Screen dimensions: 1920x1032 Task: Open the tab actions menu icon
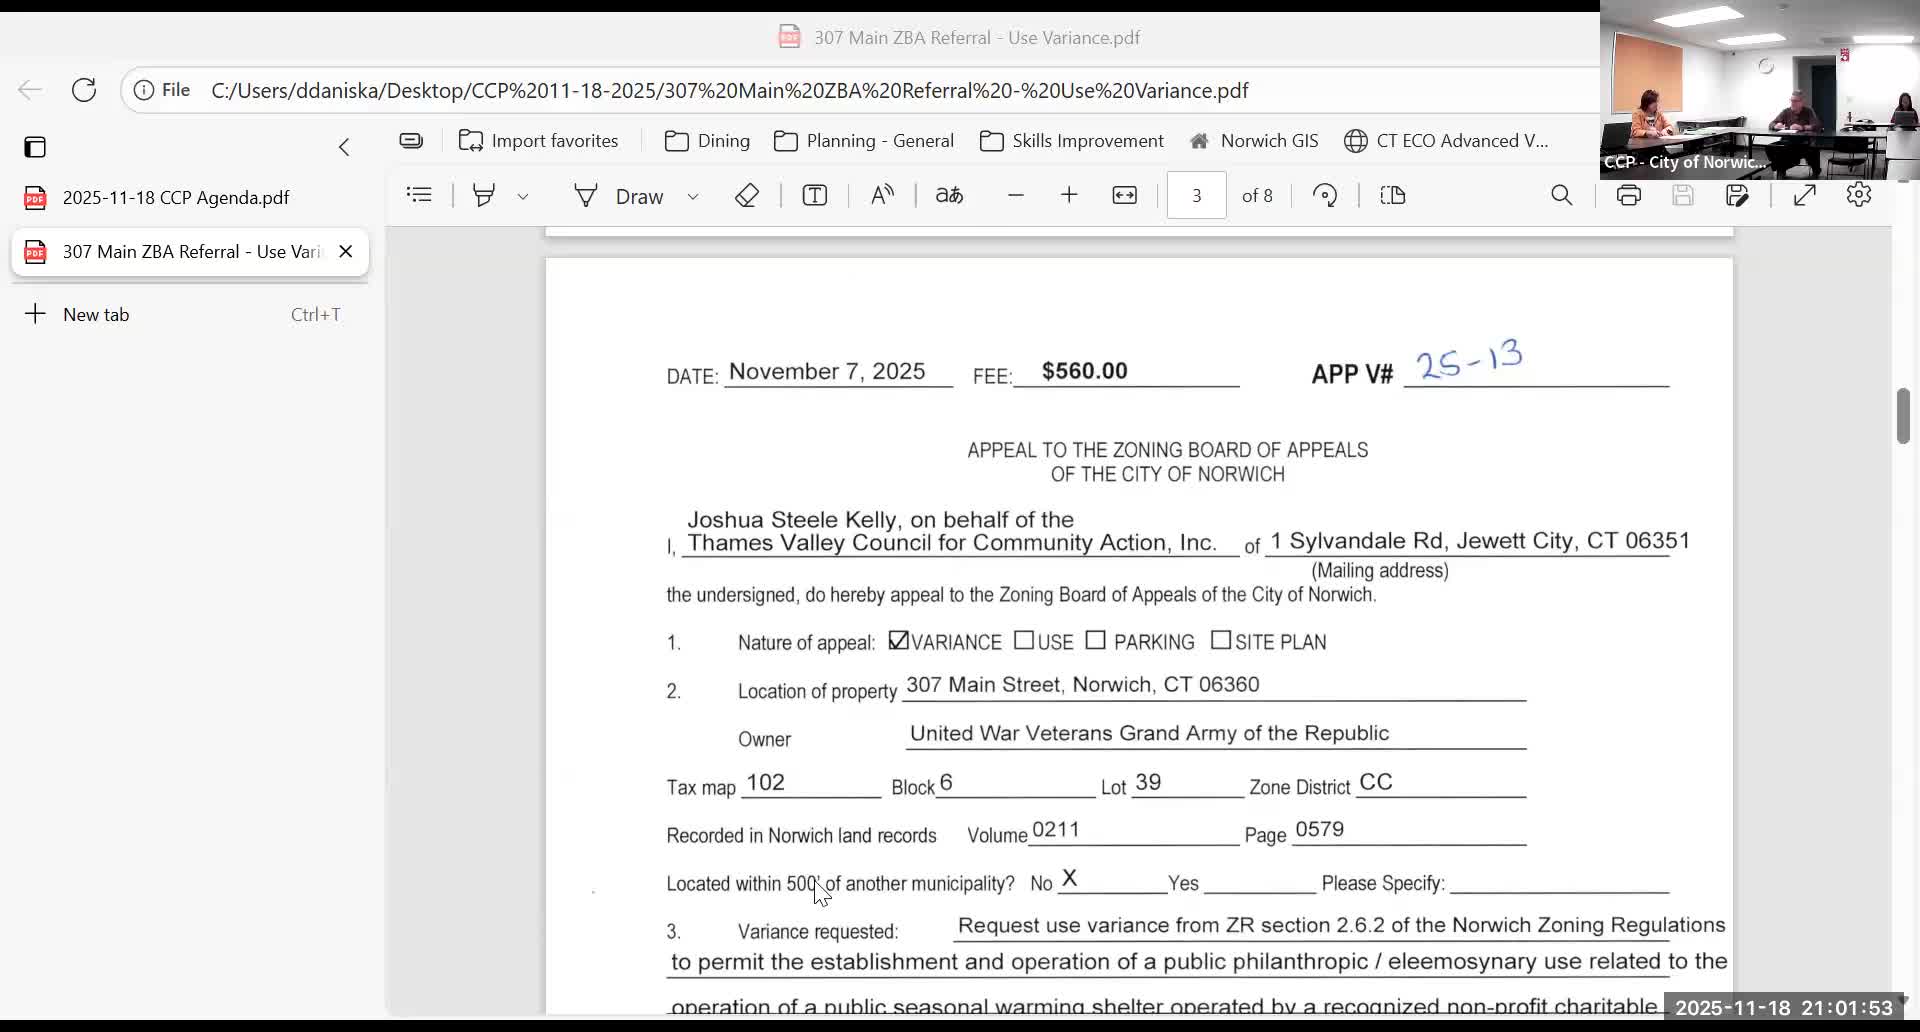coord(35,148)
